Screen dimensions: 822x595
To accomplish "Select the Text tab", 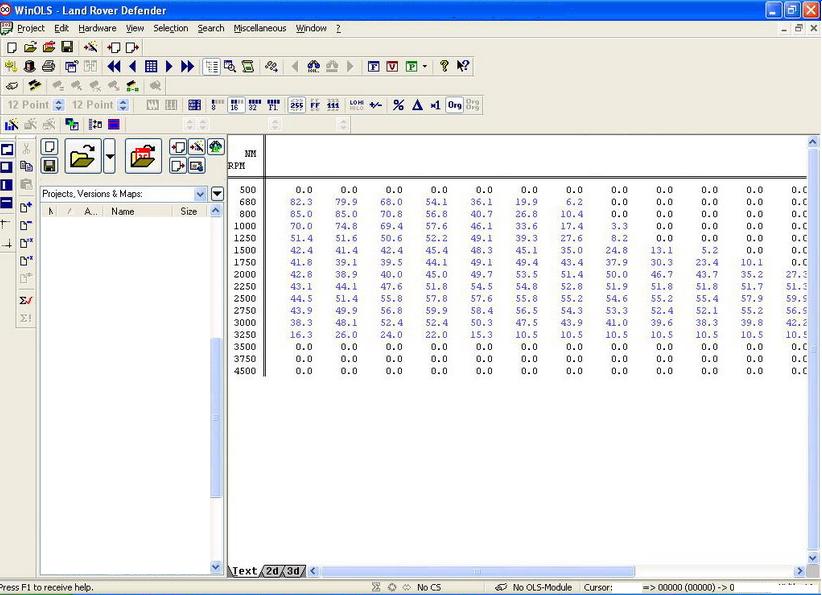I will coord(245,571).
